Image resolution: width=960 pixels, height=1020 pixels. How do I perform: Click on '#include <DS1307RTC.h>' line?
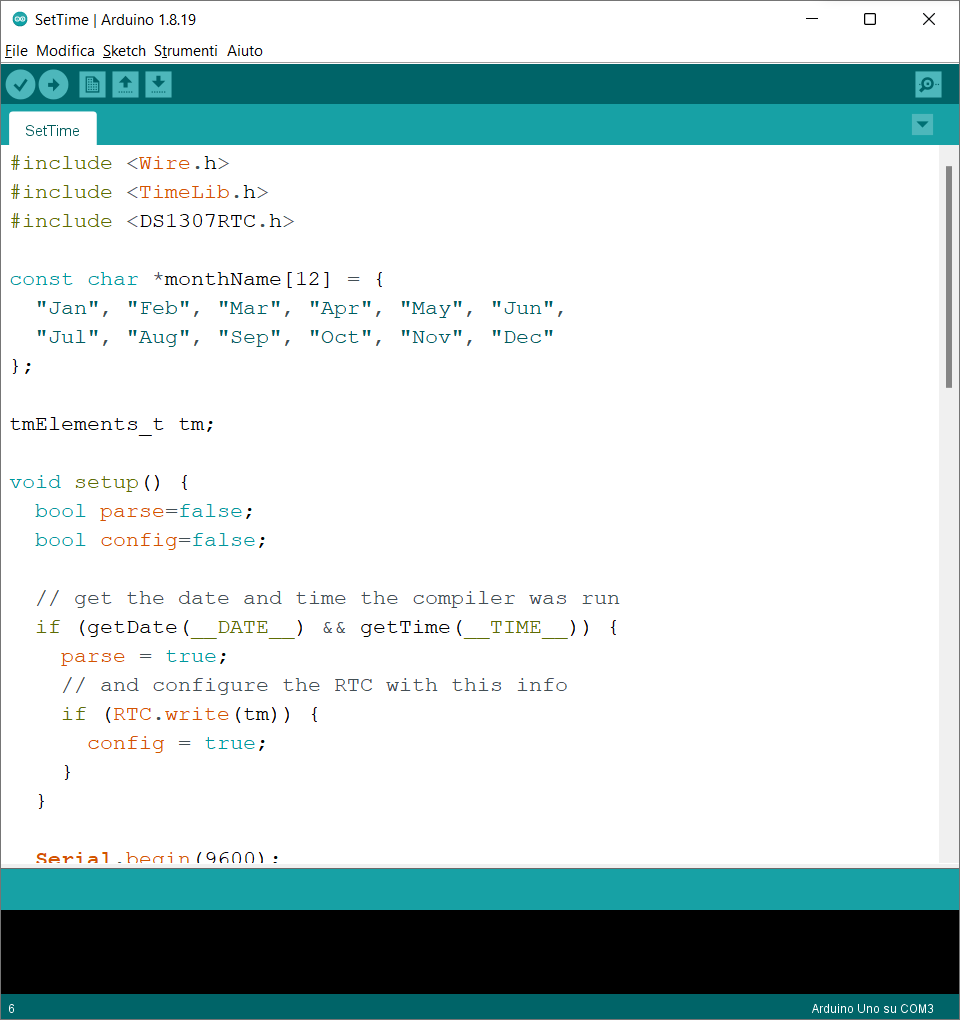tap(152, 221)
